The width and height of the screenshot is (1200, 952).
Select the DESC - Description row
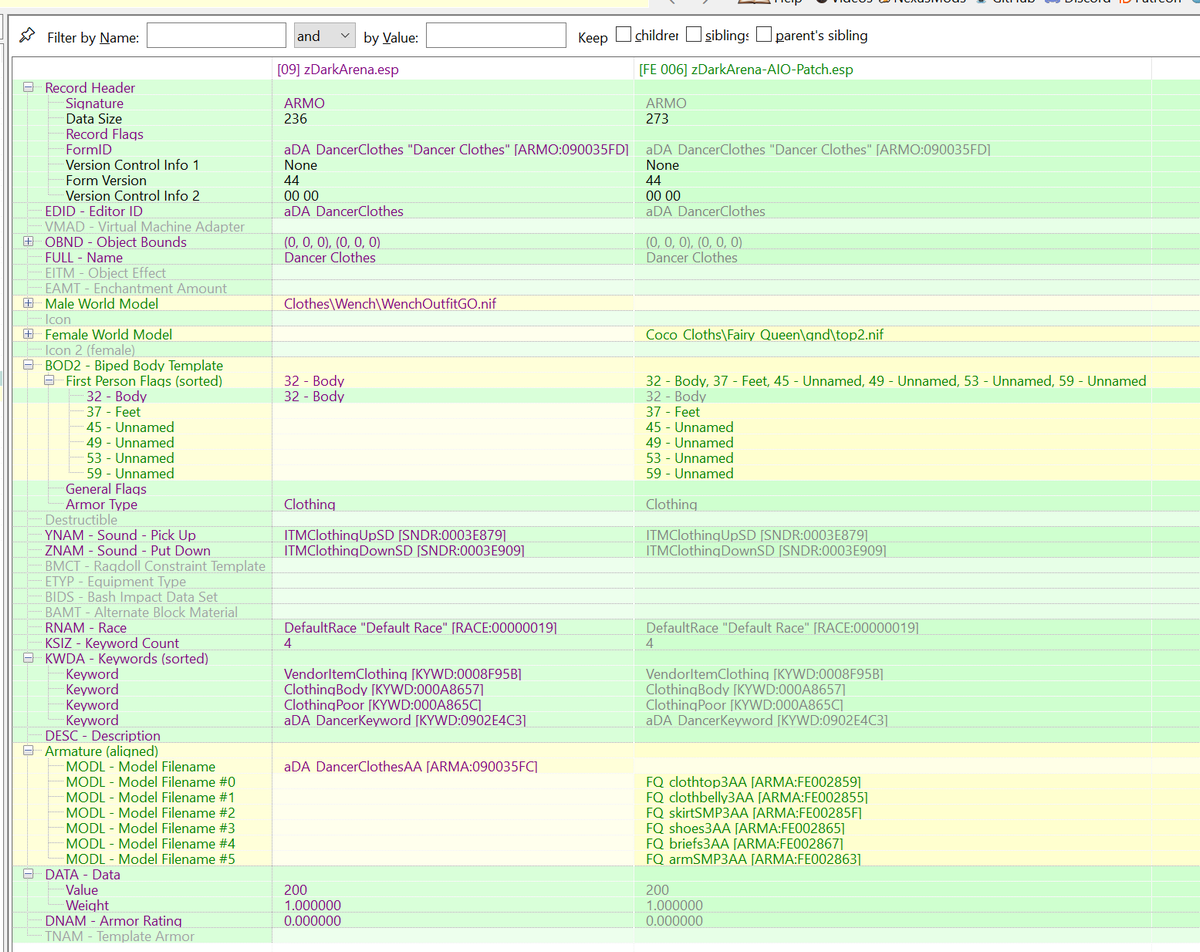[103, 736]
